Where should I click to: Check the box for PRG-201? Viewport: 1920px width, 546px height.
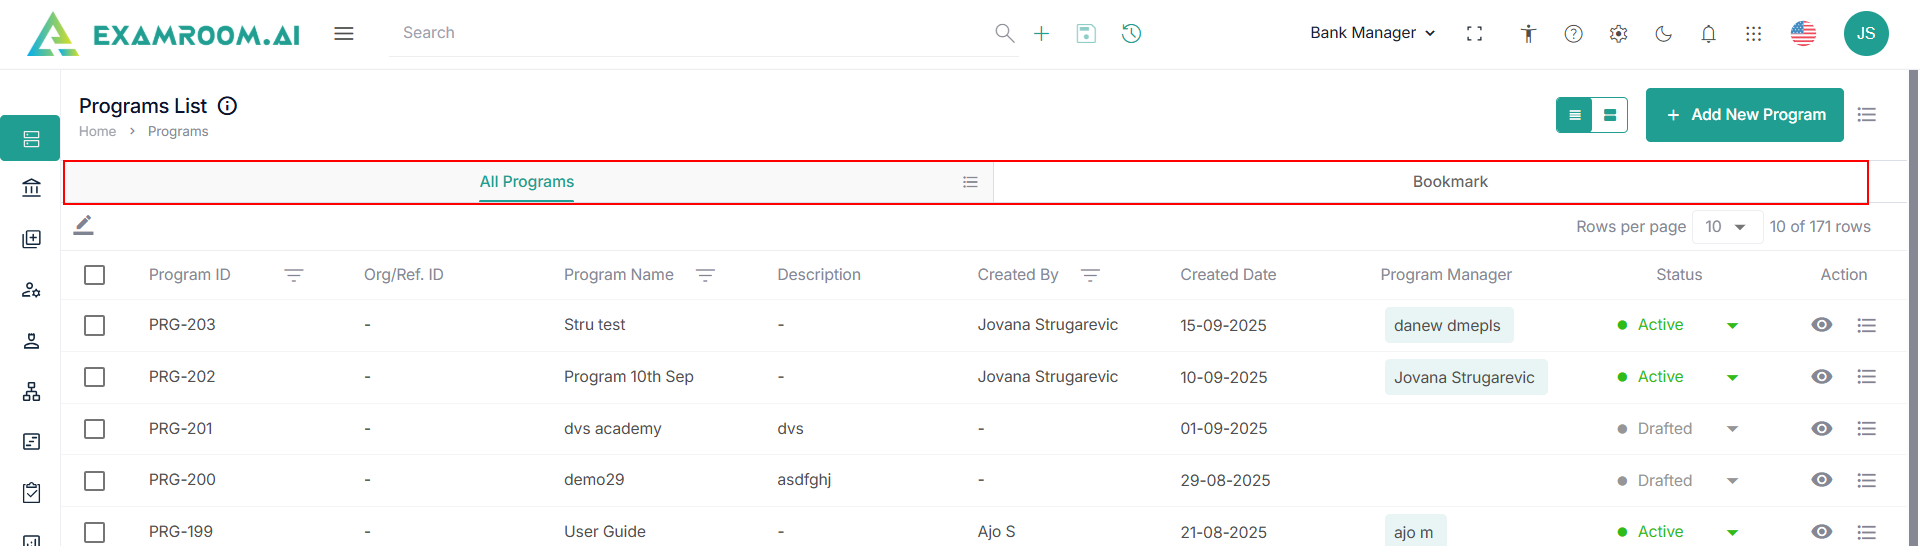point(95,429)
